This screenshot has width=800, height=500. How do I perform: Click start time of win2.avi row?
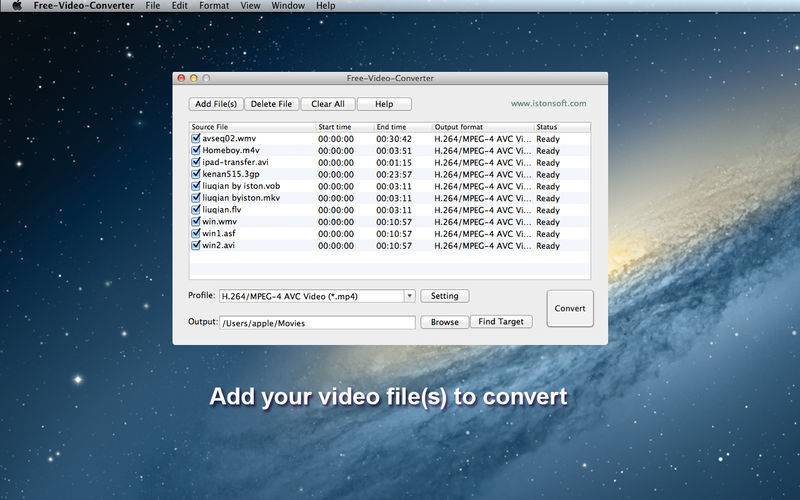(x=336, y=246)
